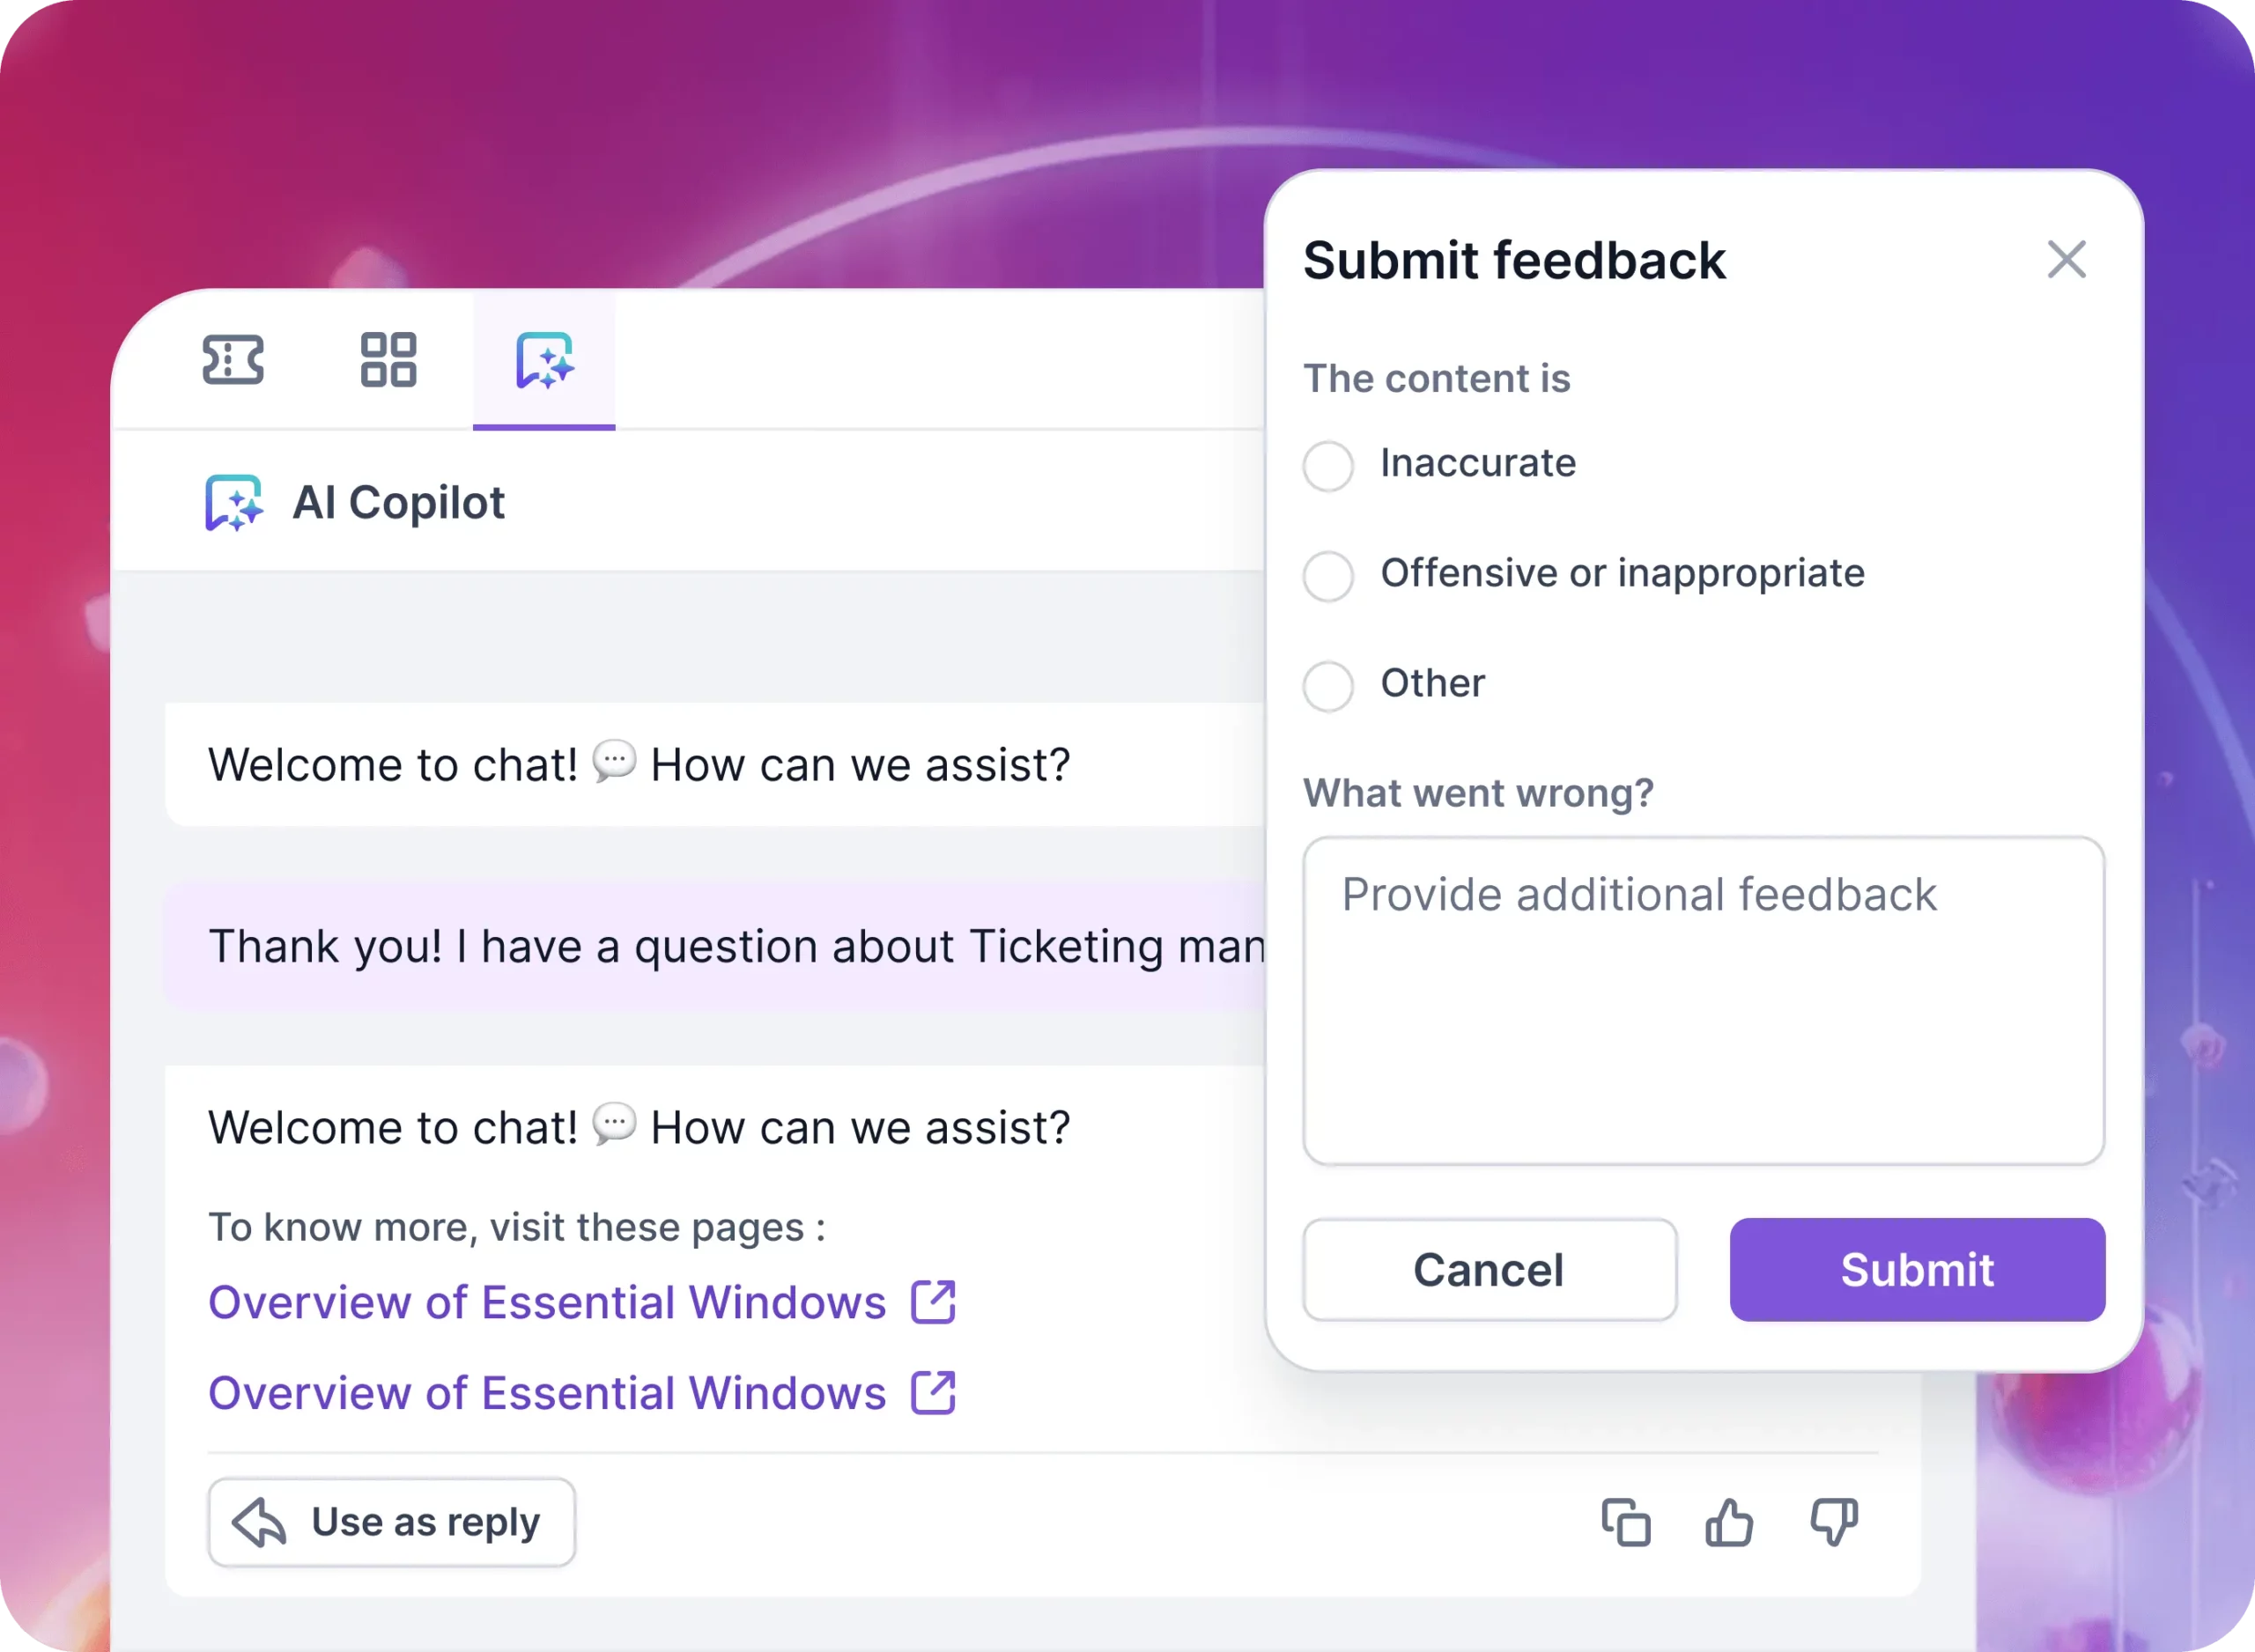Open Overview of Essential Windows page
The width and height of the screenshot is (2255, 1652).
click(546, 1302)
